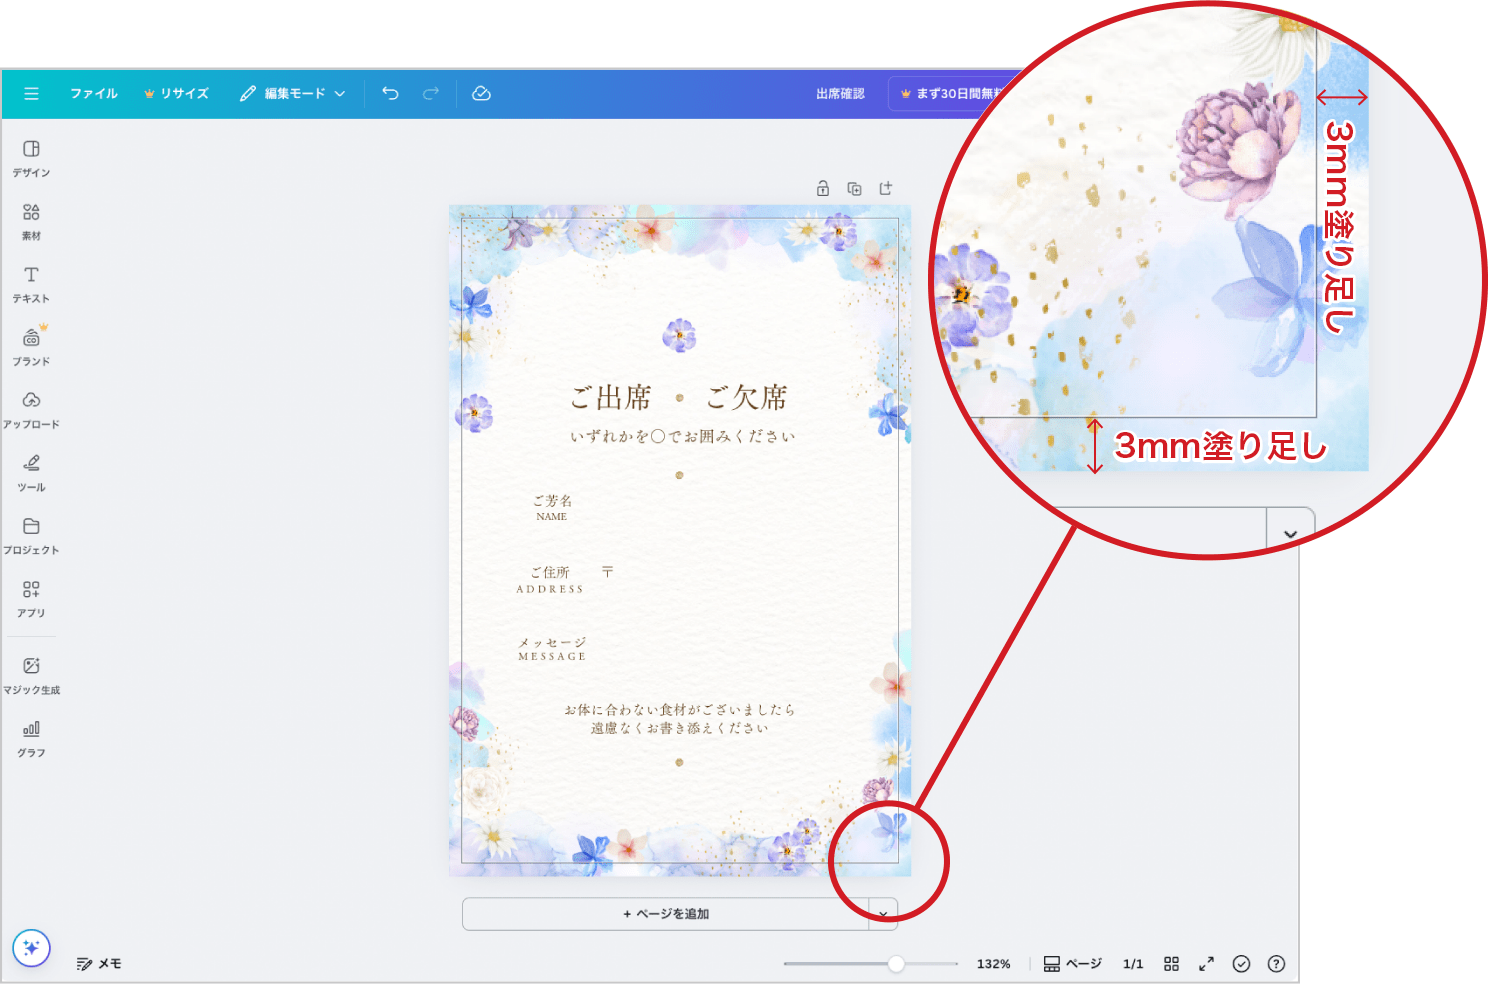
Task: Toggle the page lock icon
Action: coord(822,187)
